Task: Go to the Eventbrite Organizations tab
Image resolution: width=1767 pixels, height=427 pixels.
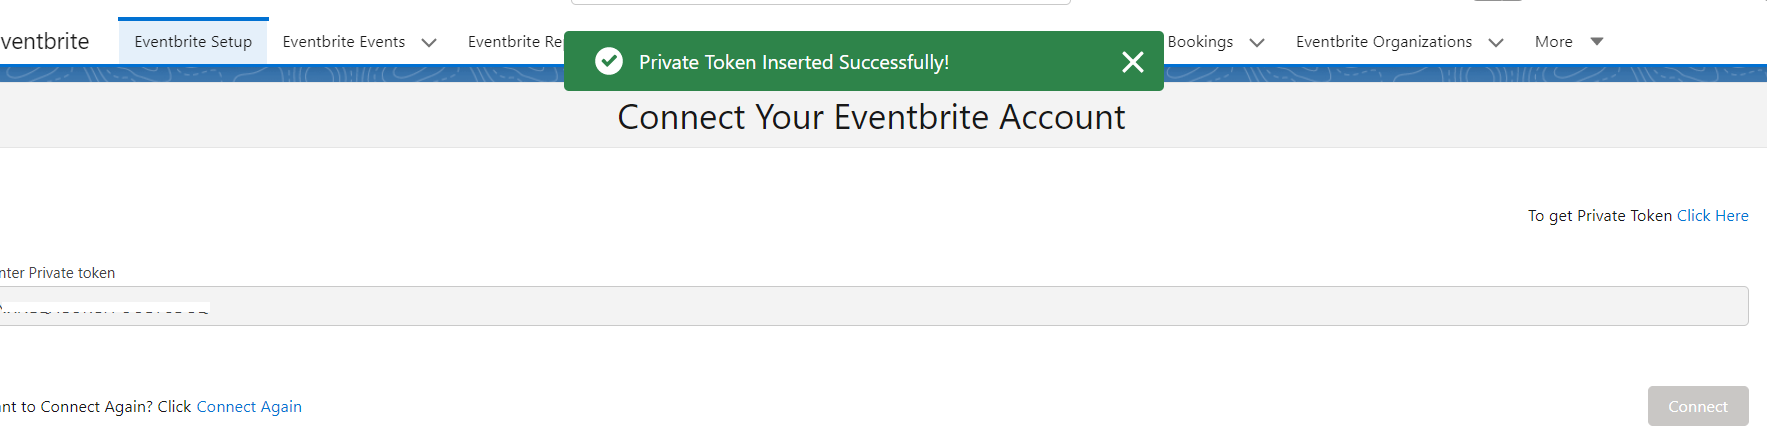Action: (x=1384, y=41)
